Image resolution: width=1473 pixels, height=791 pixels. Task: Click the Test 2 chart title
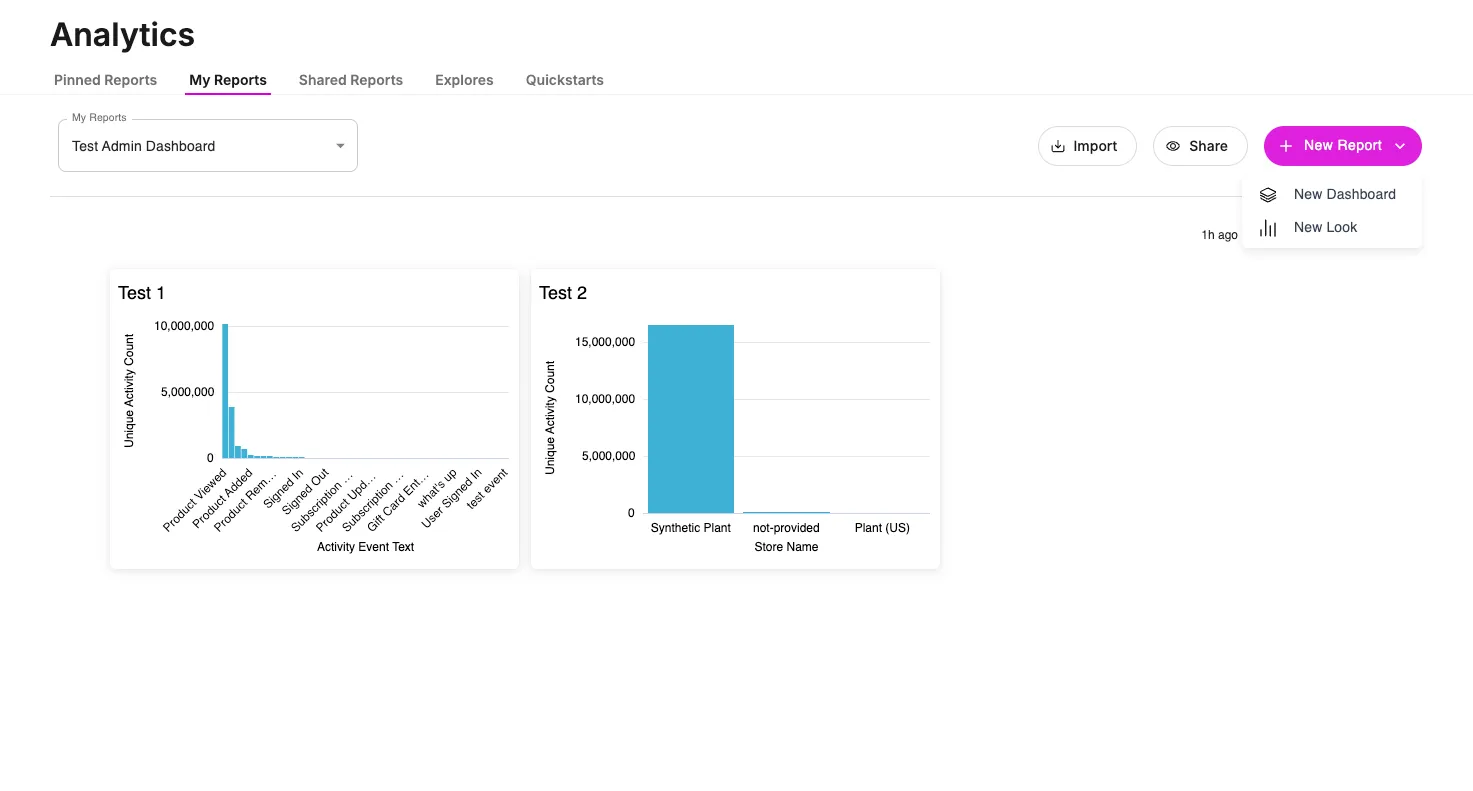(563, 293)
